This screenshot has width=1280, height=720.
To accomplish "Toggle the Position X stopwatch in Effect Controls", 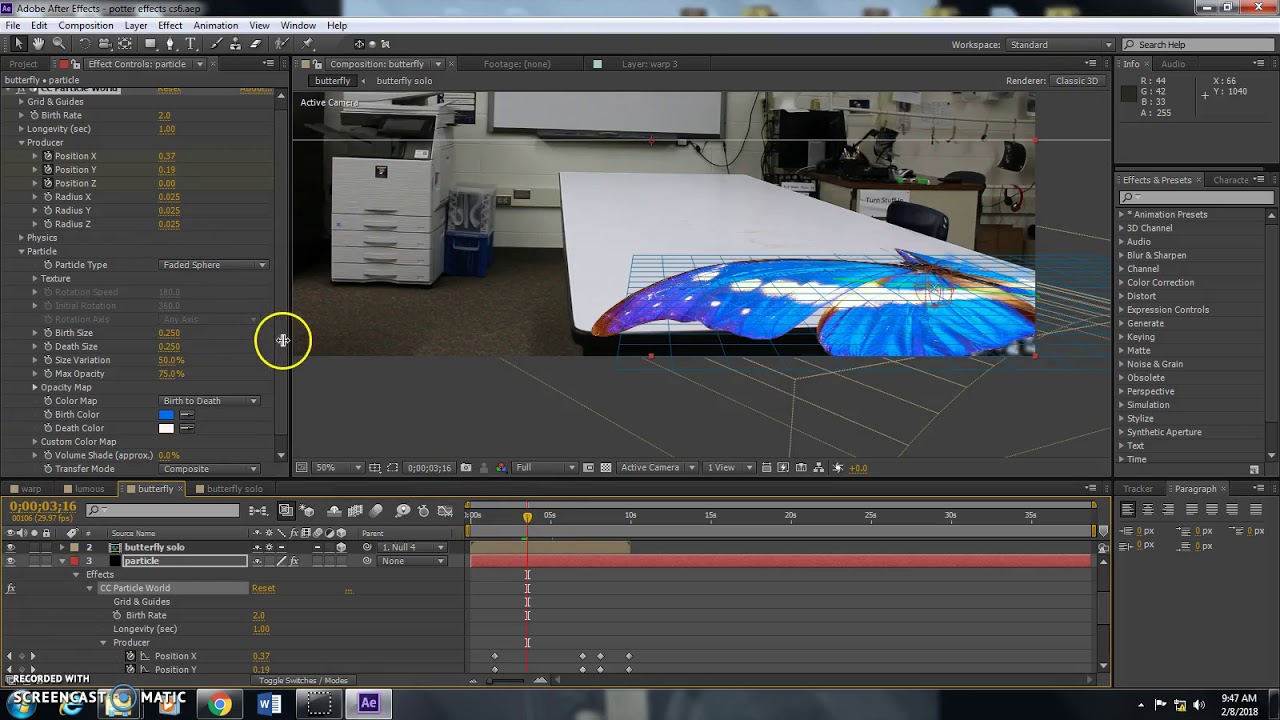I will [47, 156].
